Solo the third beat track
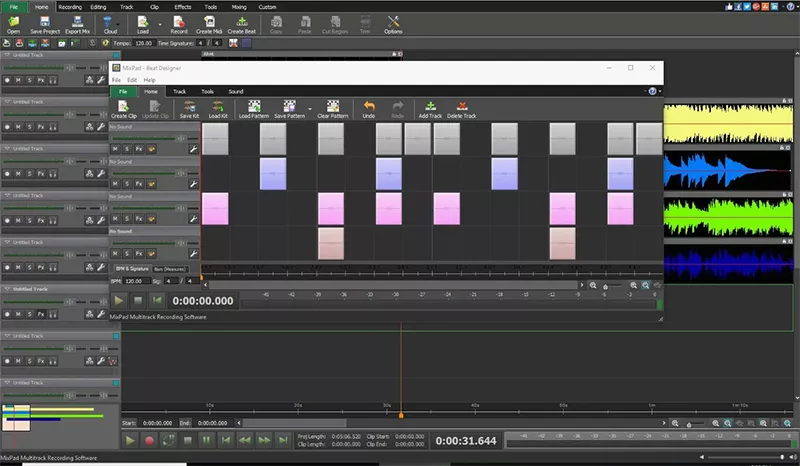Image resolution: width=800 pixels, height=466 pixels. point(127,218)
